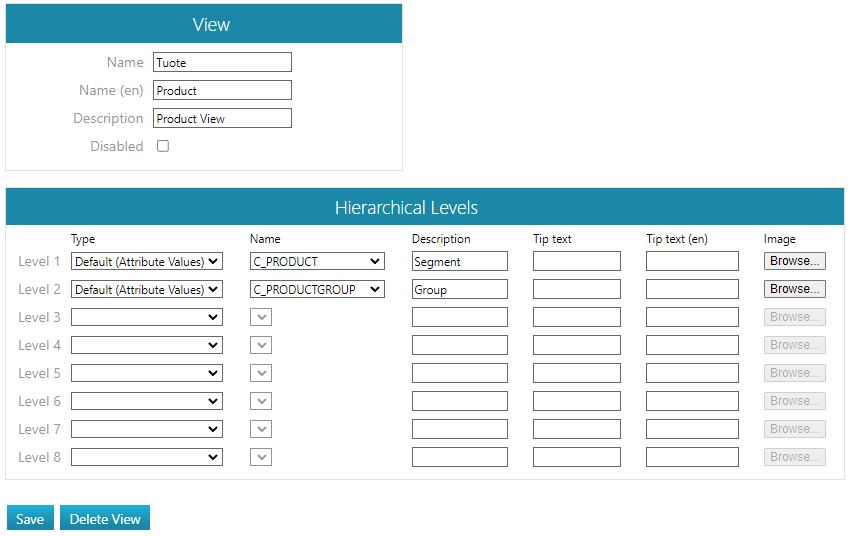Click the Delete View button
The image size is (850, 536).
(x=105, y=519)
